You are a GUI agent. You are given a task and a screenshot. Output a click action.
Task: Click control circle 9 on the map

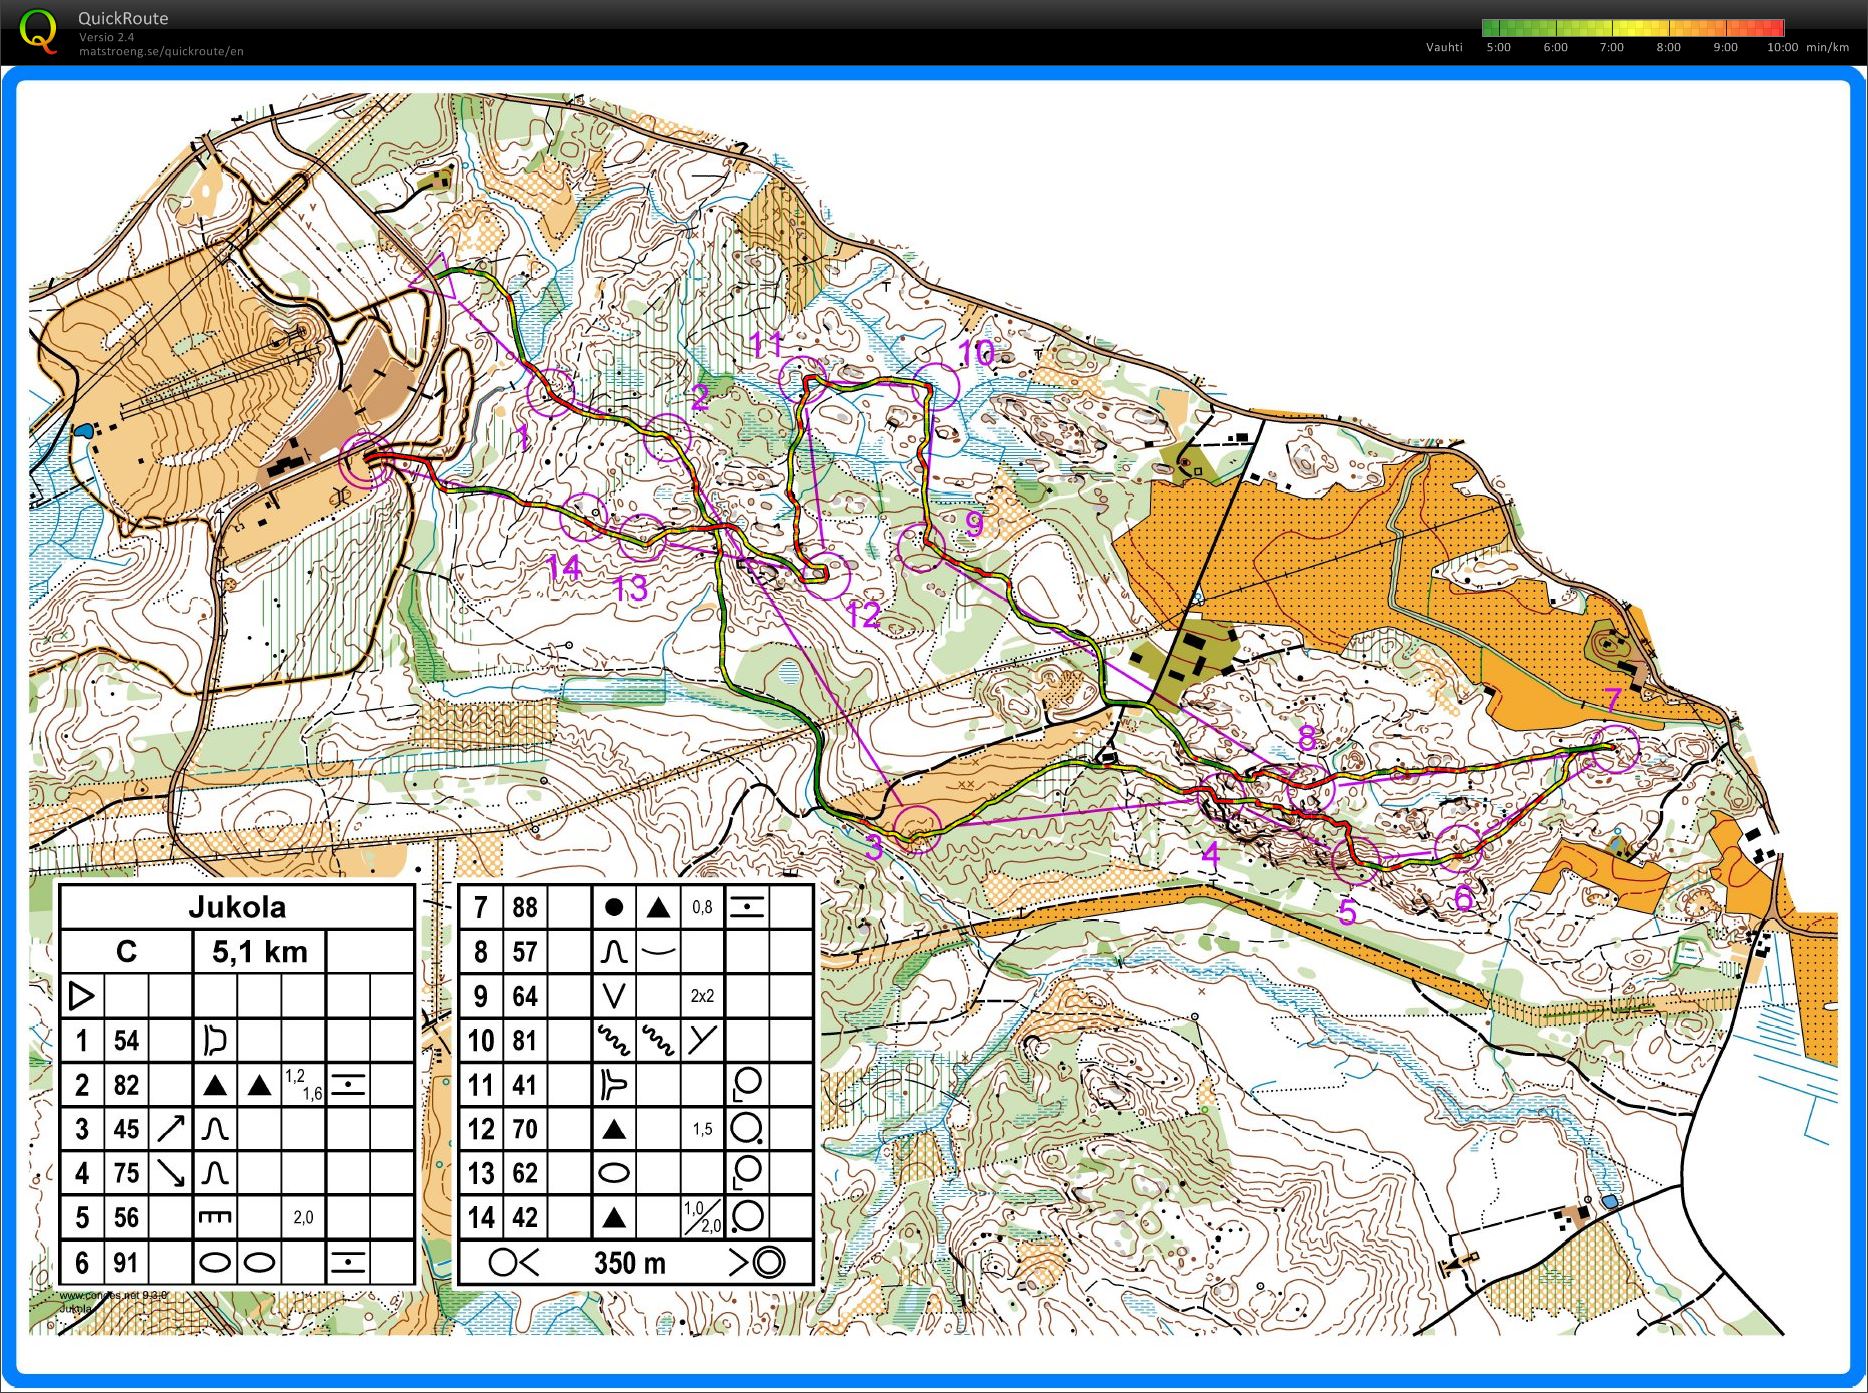[x=921, y=548]
